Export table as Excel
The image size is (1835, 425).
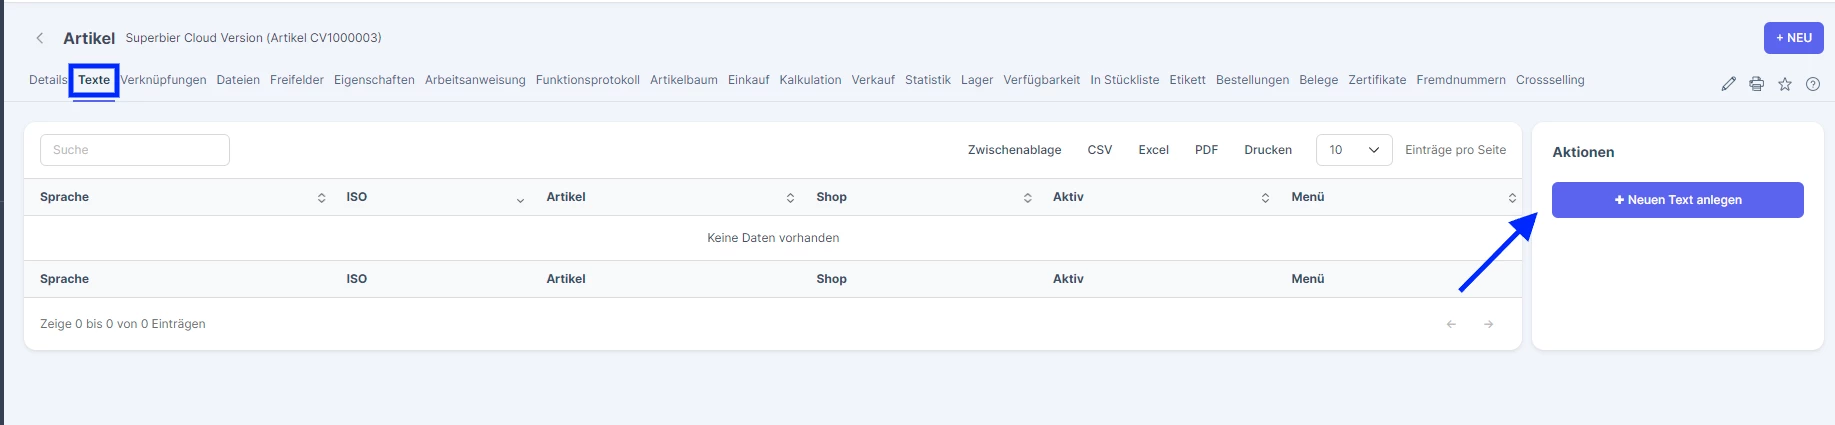[1153, 150]
